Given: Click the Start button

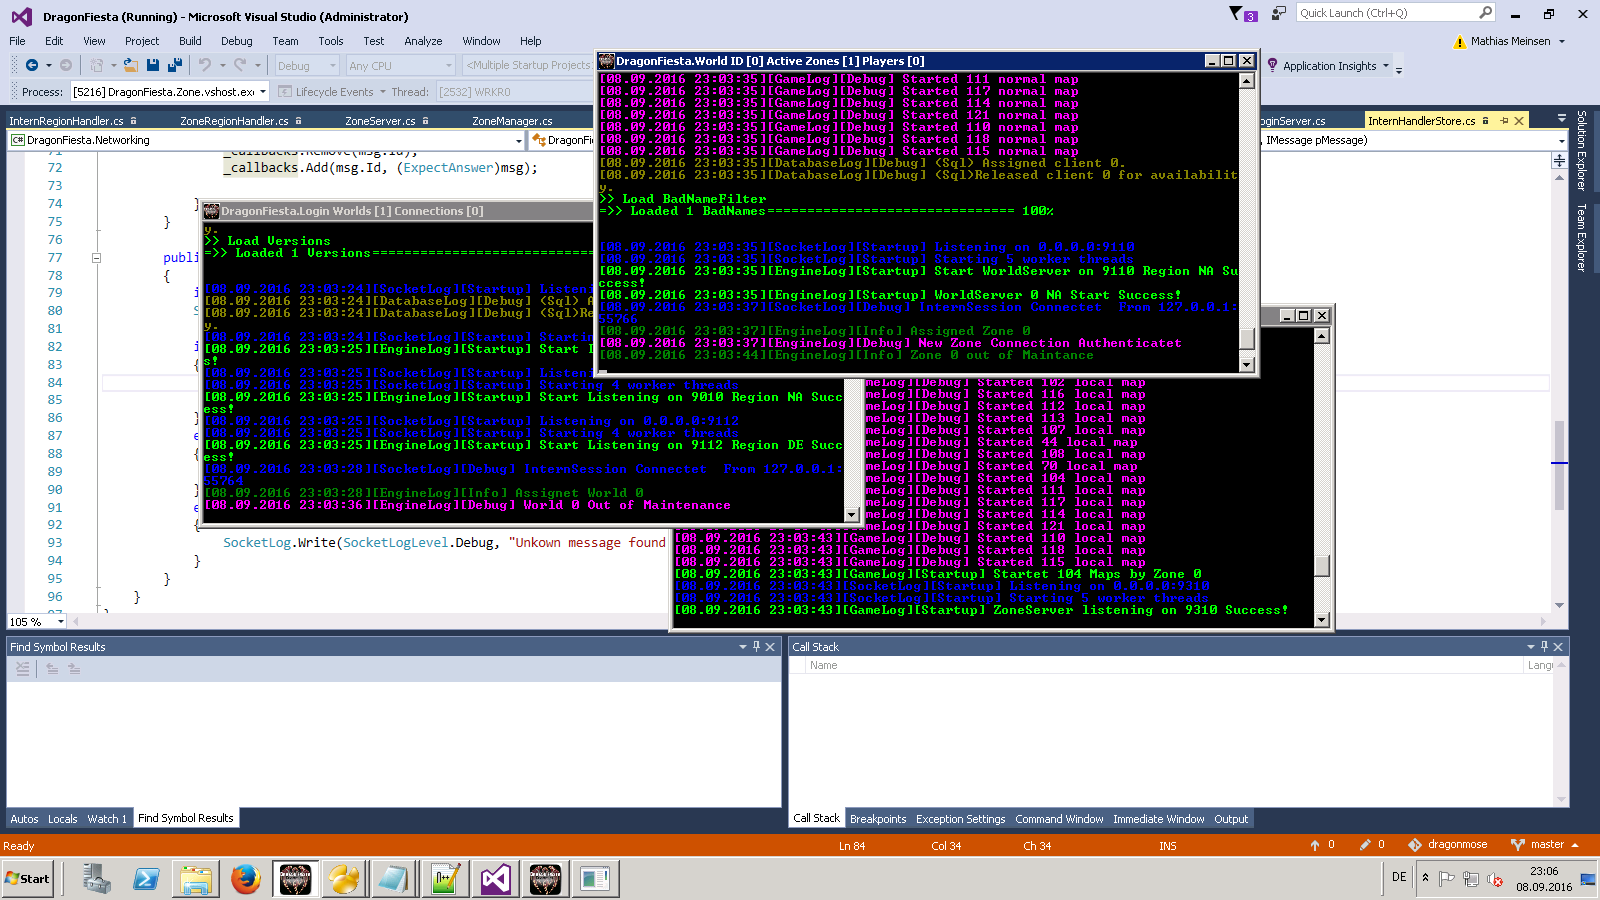Looking at the screenshot, I should point(27,879).
